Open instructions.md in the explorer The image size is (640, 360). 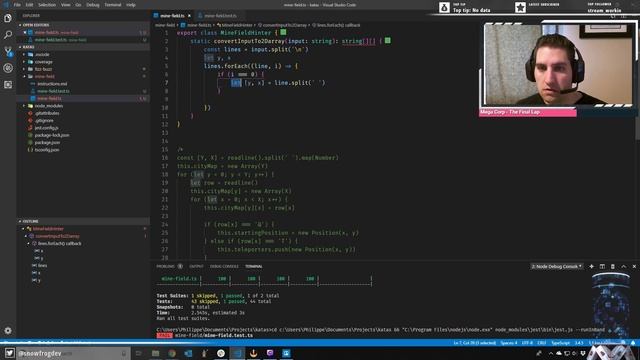coord(52,84)
